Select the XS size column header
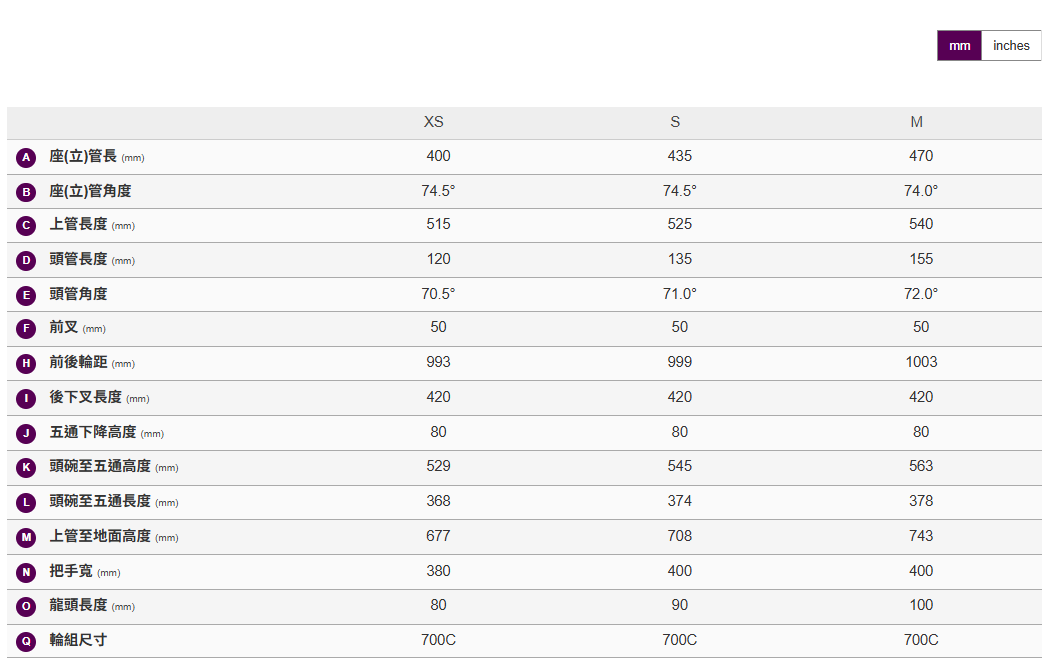This screenshot has width=1053, height=669. [x=434, y=122]
